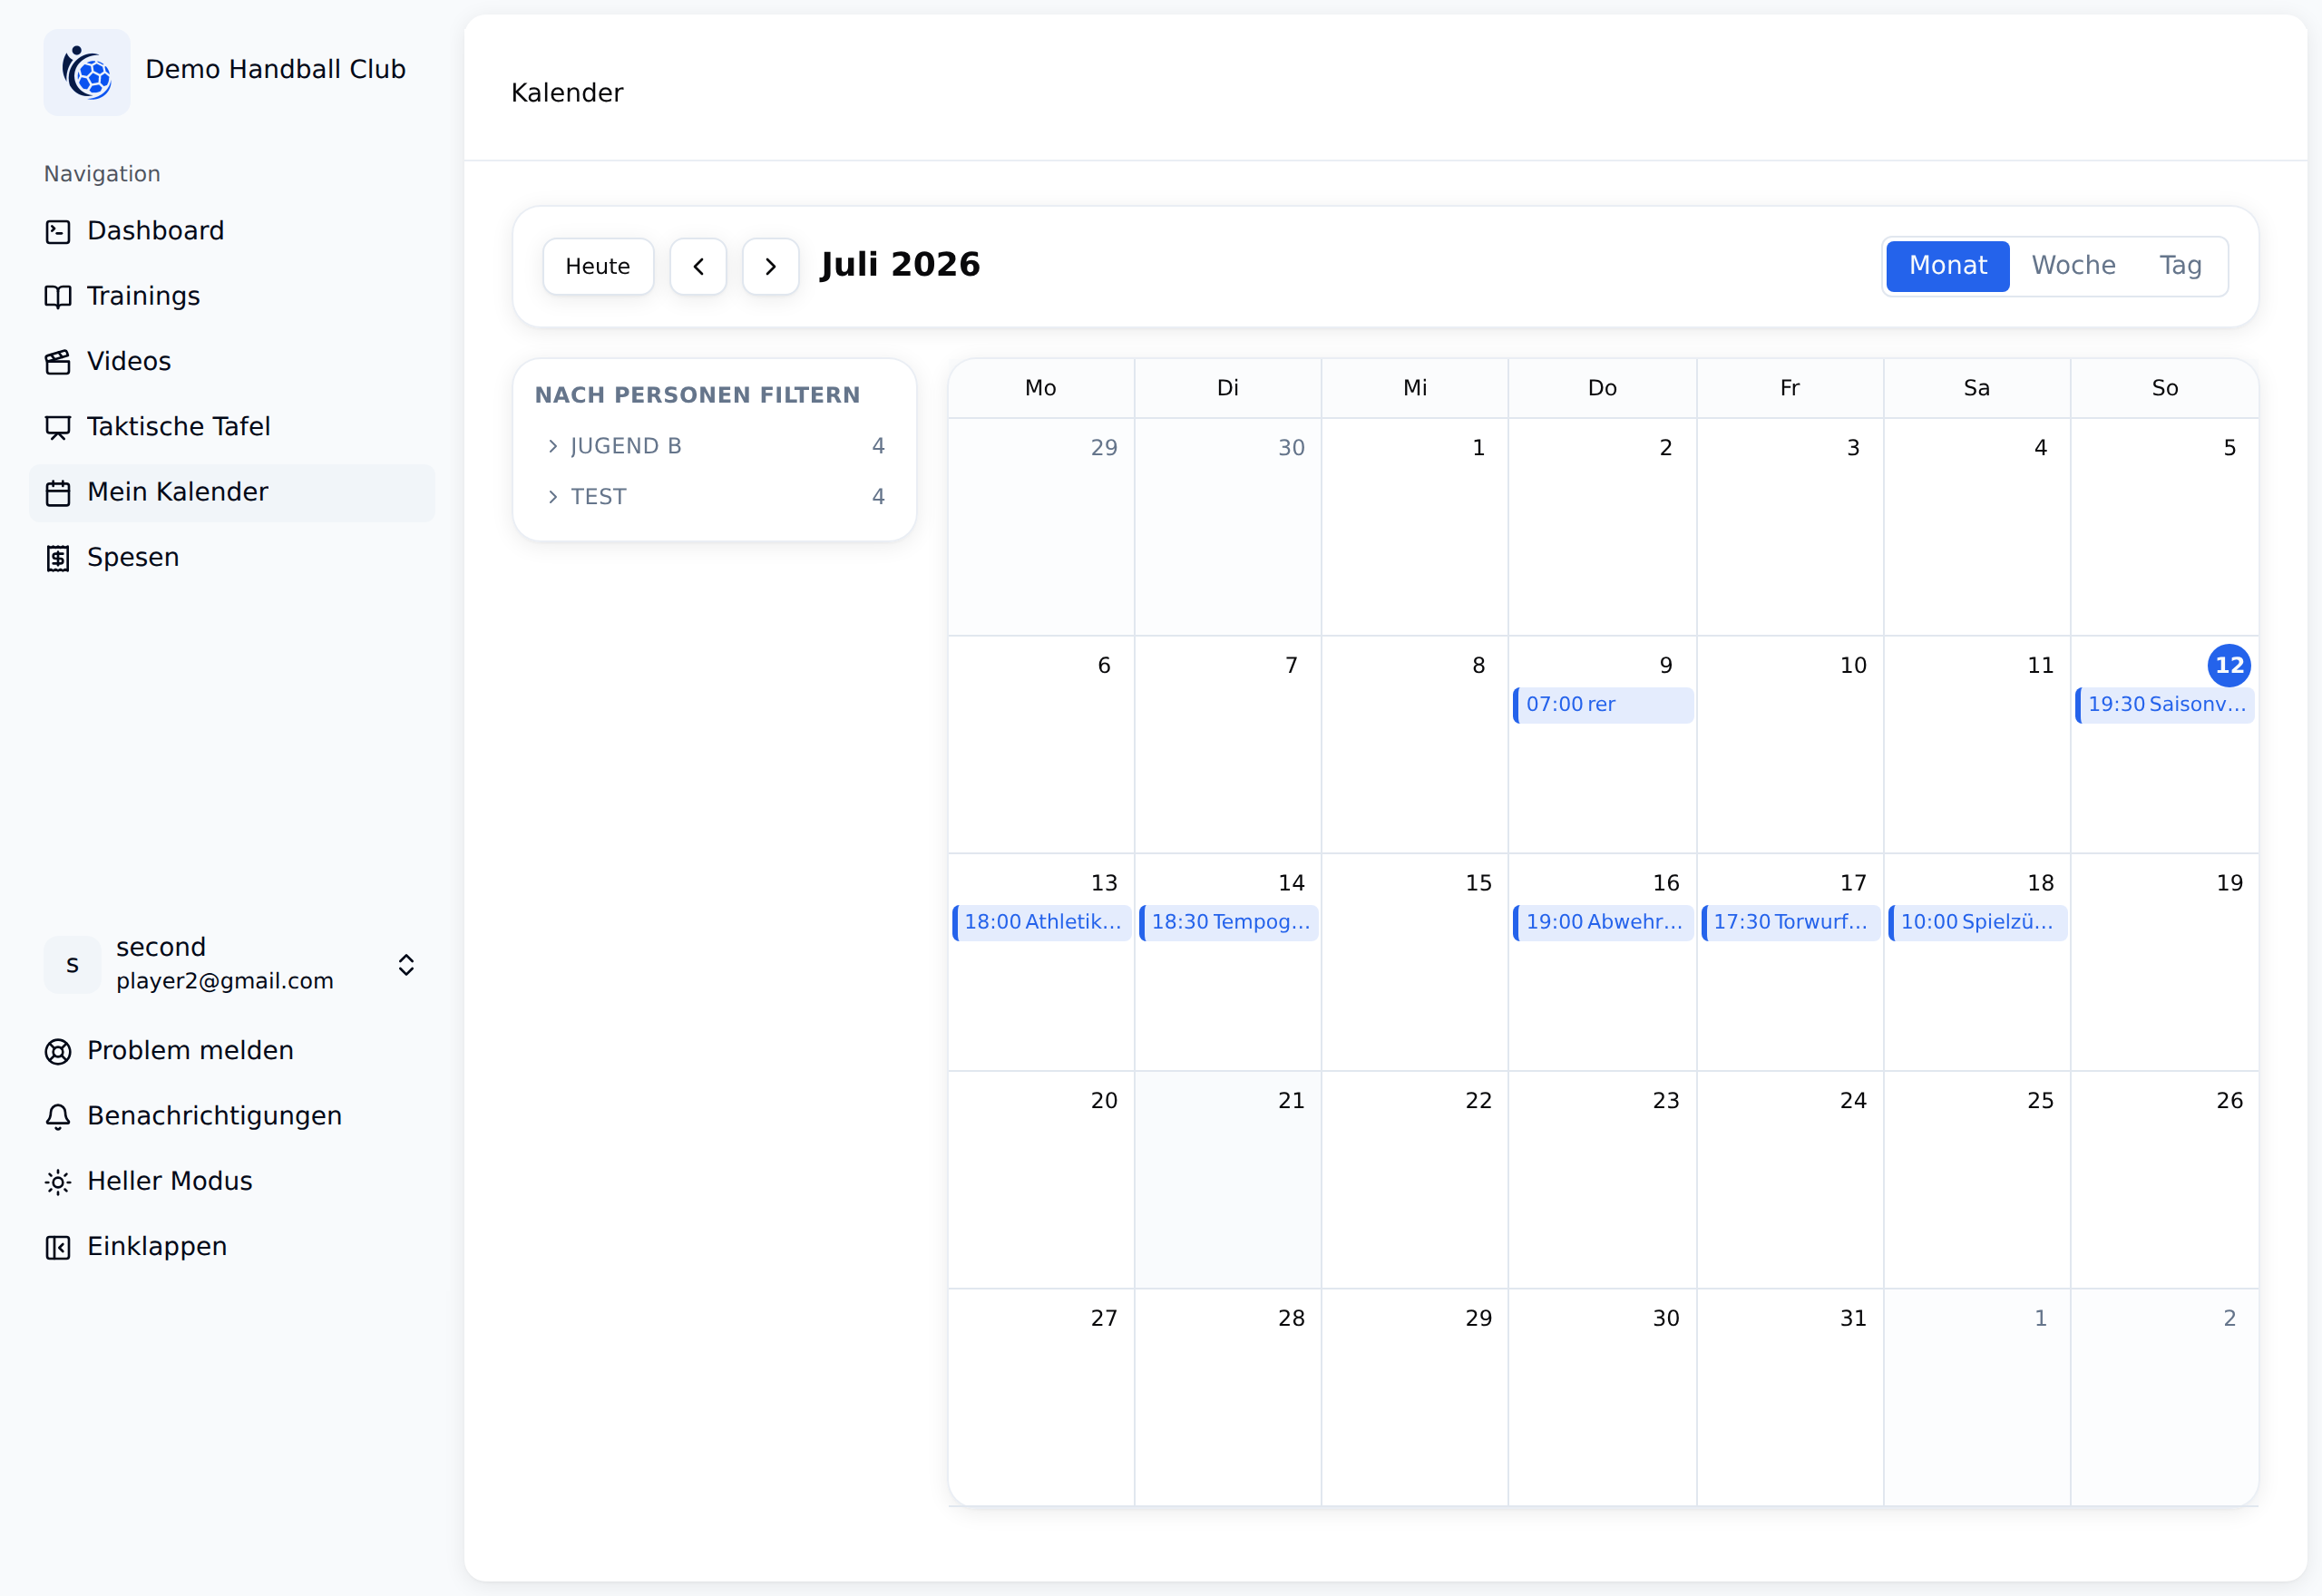
Task: Click the user avatar with letter s
Action: (72, 965)
